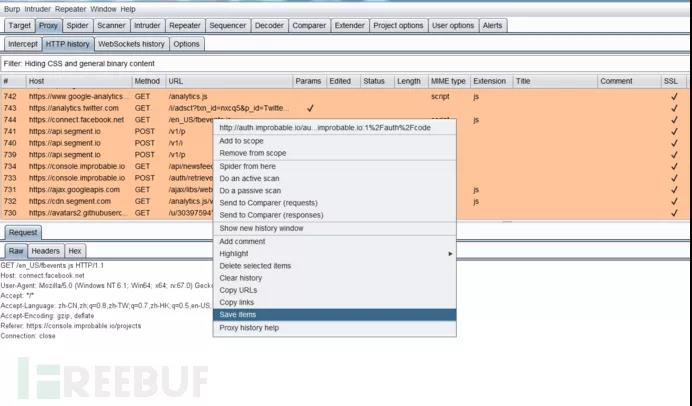Choose Add to scope from context menu

coord(335,141)
